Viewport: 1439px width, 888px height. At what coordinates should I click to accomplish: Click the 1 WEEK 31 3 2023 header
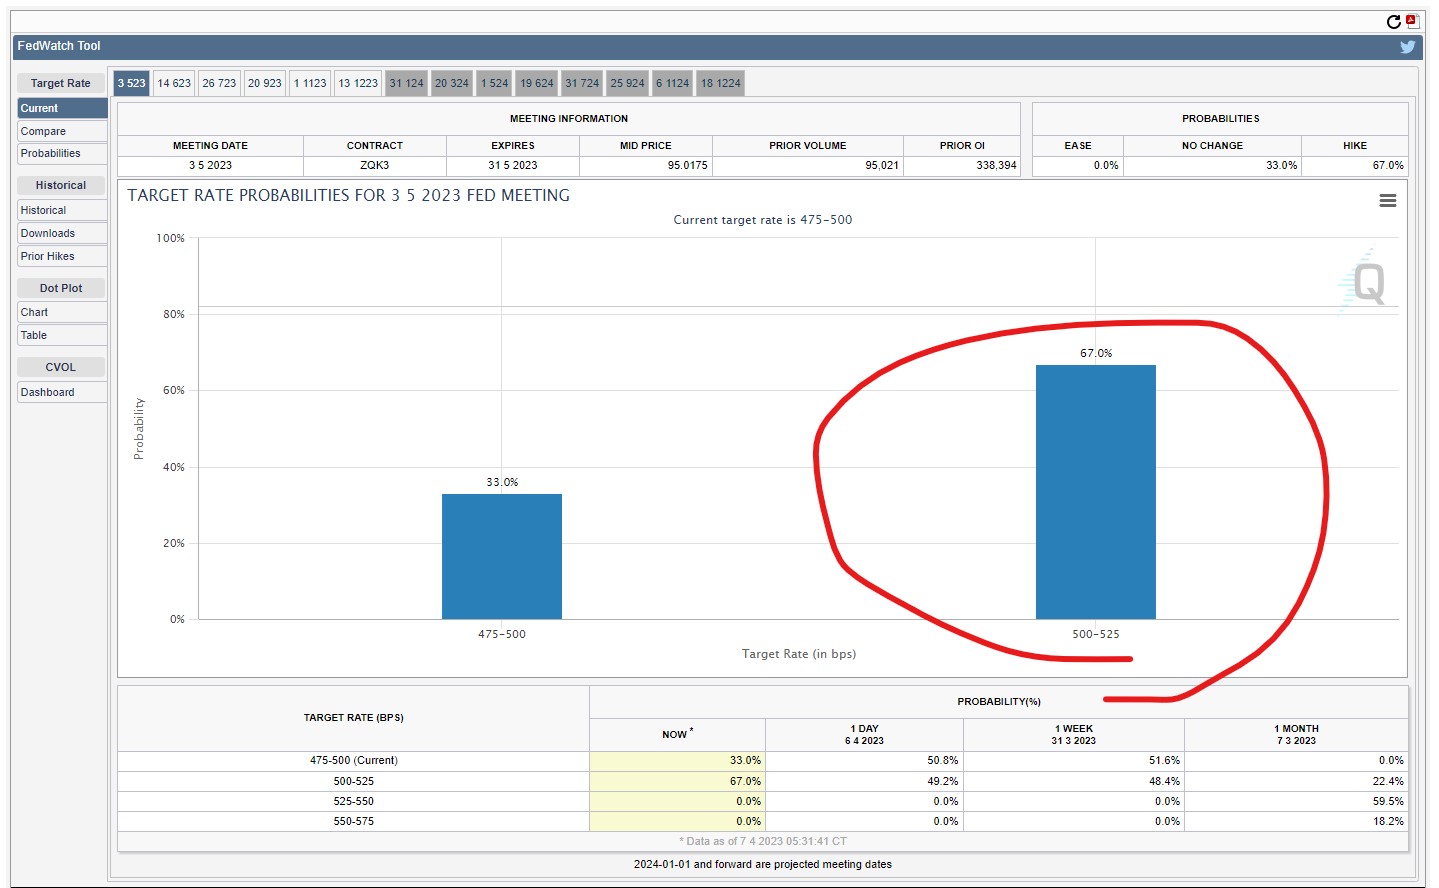[x=1074, y=734]
